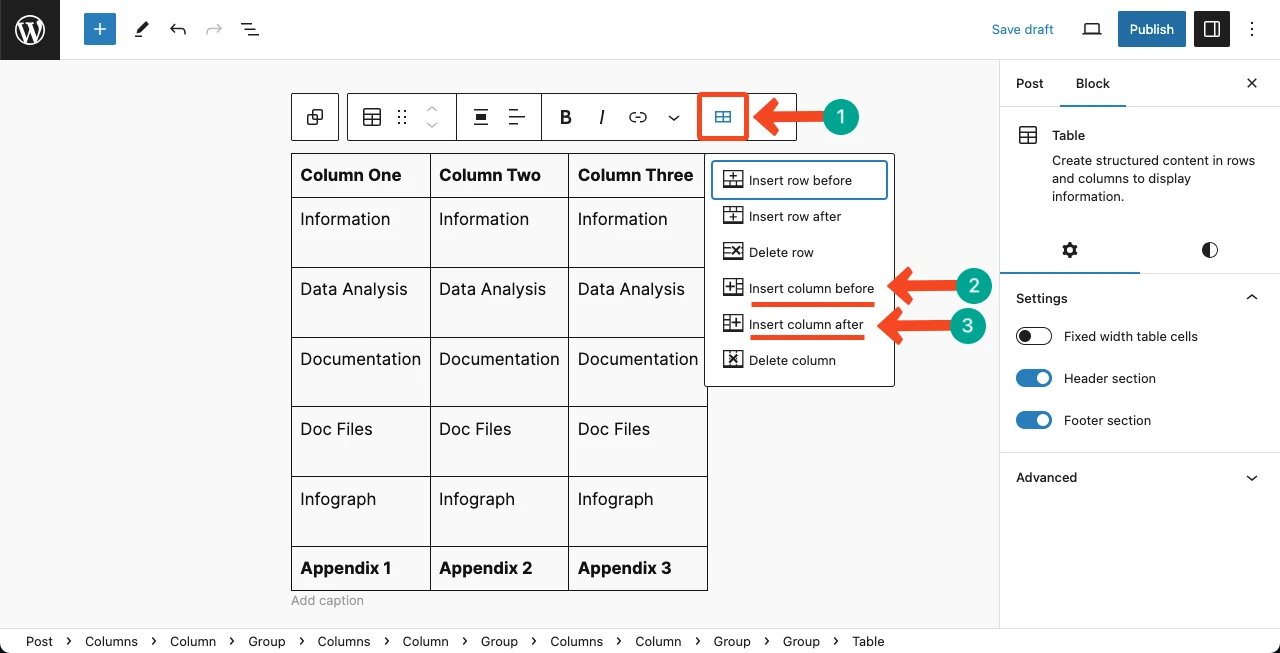Click Infograph cell under Column One

tap(361, 512)
